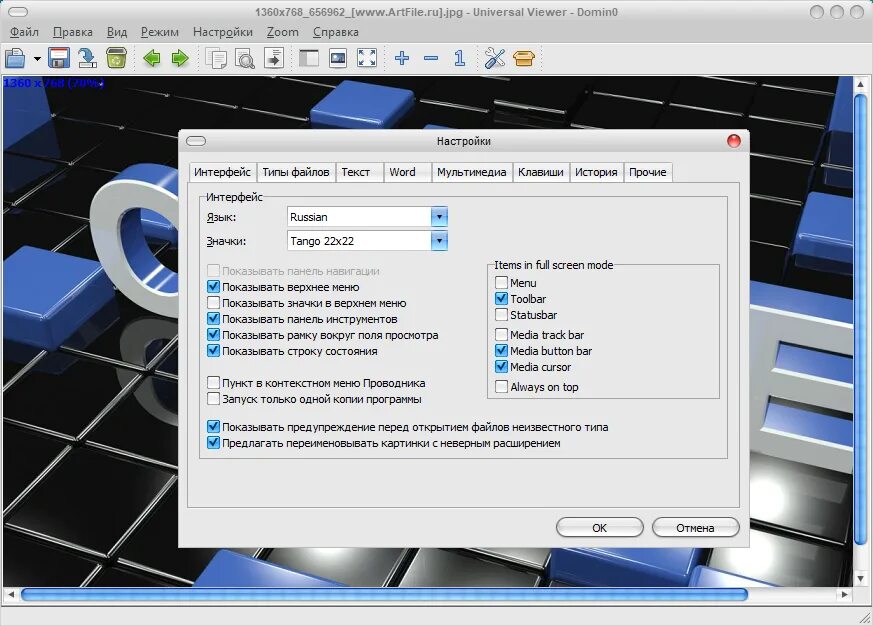
Task: Click the orange box plugins icon
Action: point(523,58)
